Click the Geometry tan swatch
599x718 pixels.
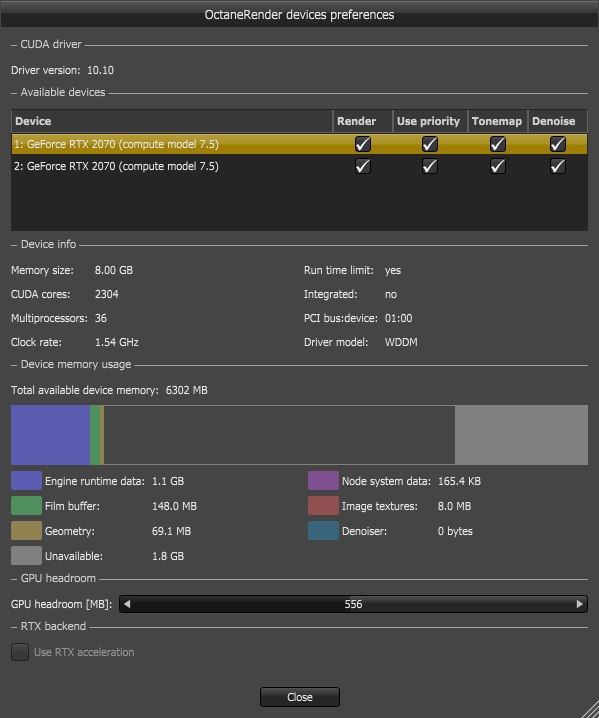point(26,531)
